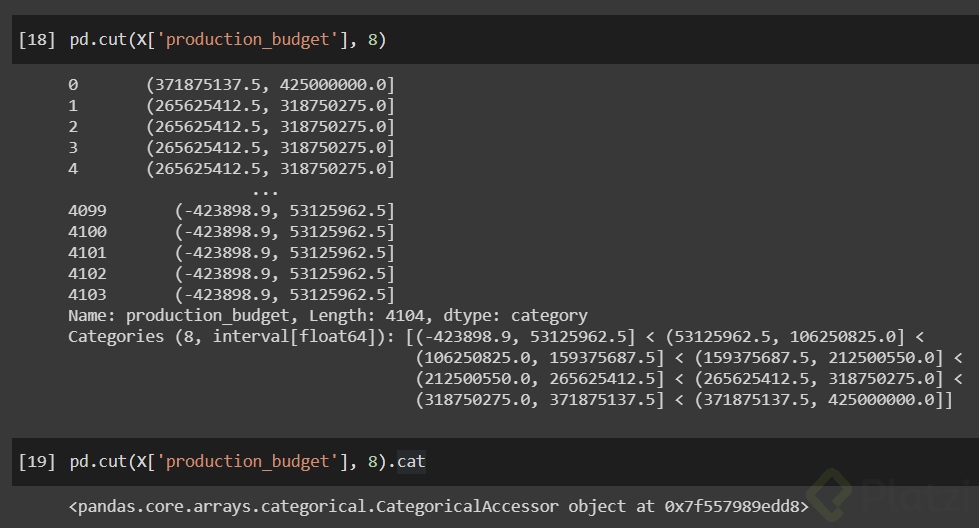Viewport: 979px width, 528px height.
Task: Click output row with index 2
Action: 231,127
